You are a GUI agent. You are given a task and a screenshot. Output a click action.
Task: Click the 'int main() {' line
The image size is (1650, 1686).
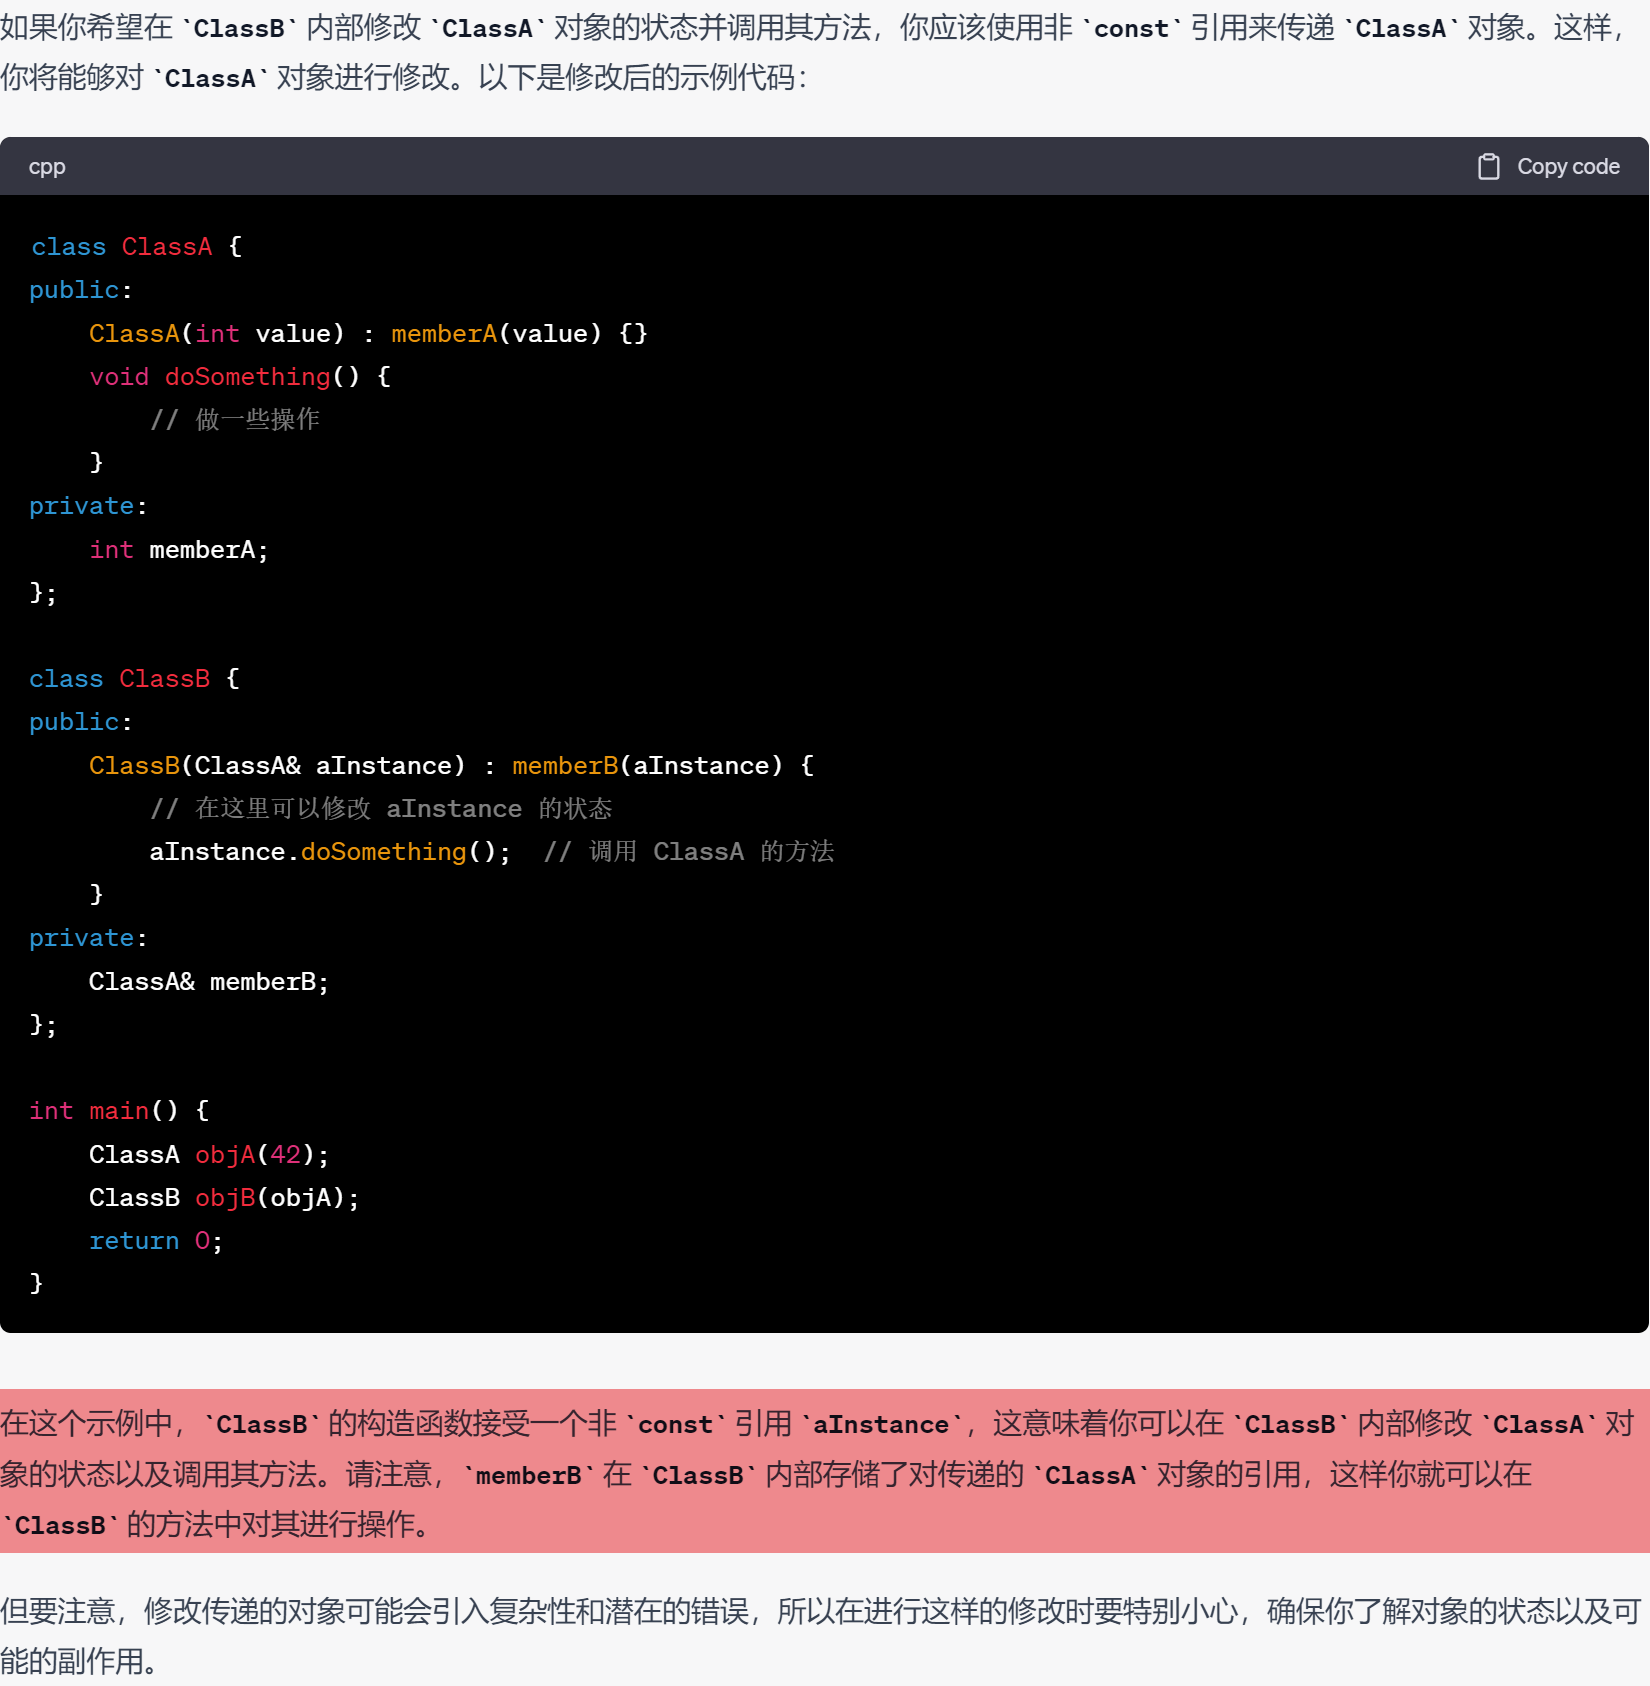click(x=119, y=1111)
